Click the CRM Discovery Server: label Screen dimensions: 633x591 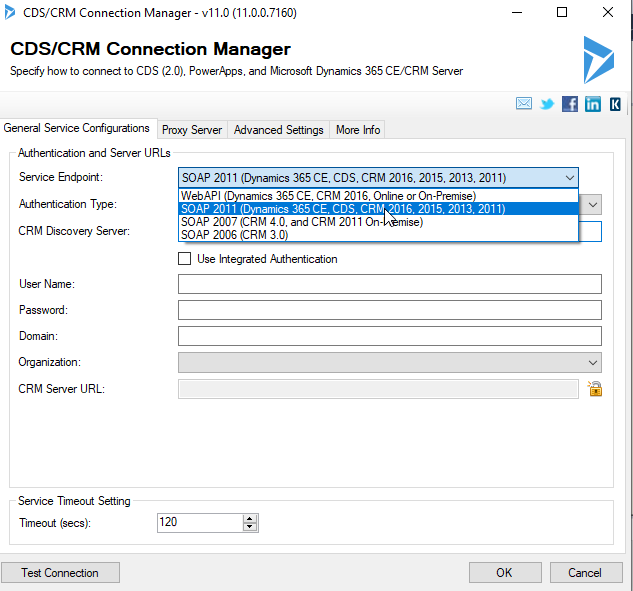pyautogui.click(x=74, y=231)
